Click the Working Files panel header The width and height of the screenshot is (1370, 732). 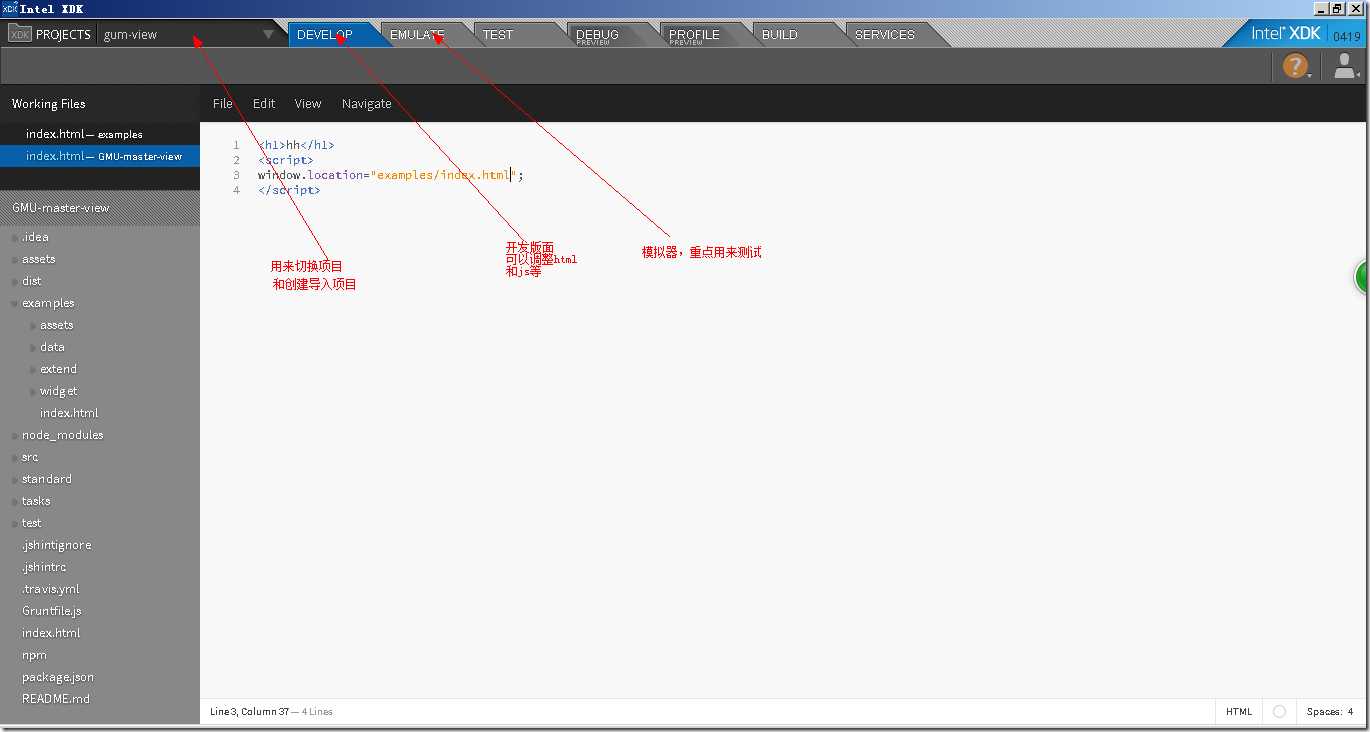tap(49, 104)
